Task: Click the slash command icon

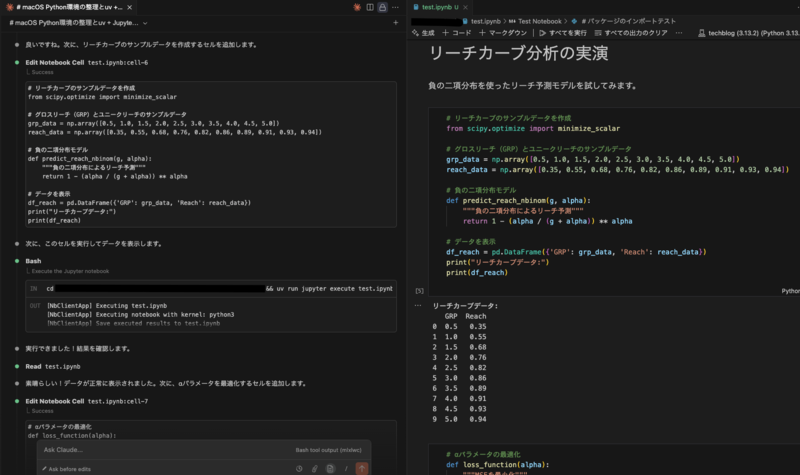Action: [346, 469]
